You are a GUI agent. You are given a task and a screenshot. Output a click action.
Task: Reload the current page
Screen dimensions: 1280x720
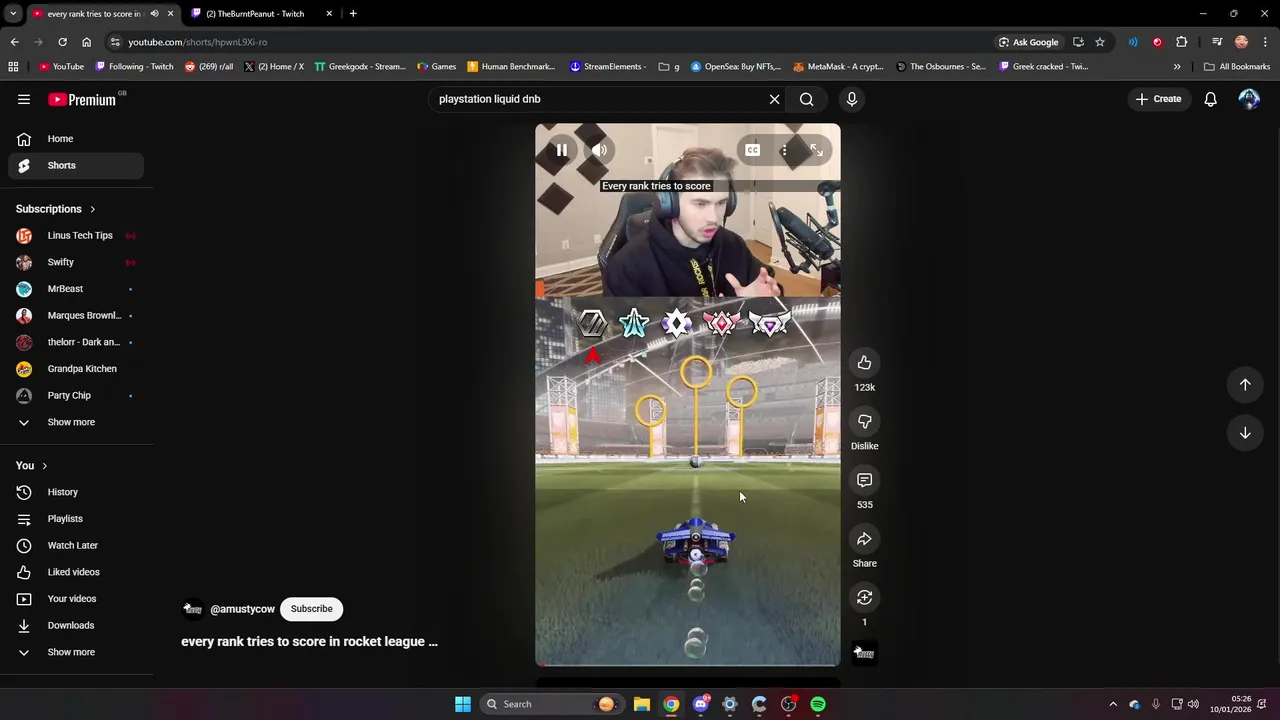62,42
